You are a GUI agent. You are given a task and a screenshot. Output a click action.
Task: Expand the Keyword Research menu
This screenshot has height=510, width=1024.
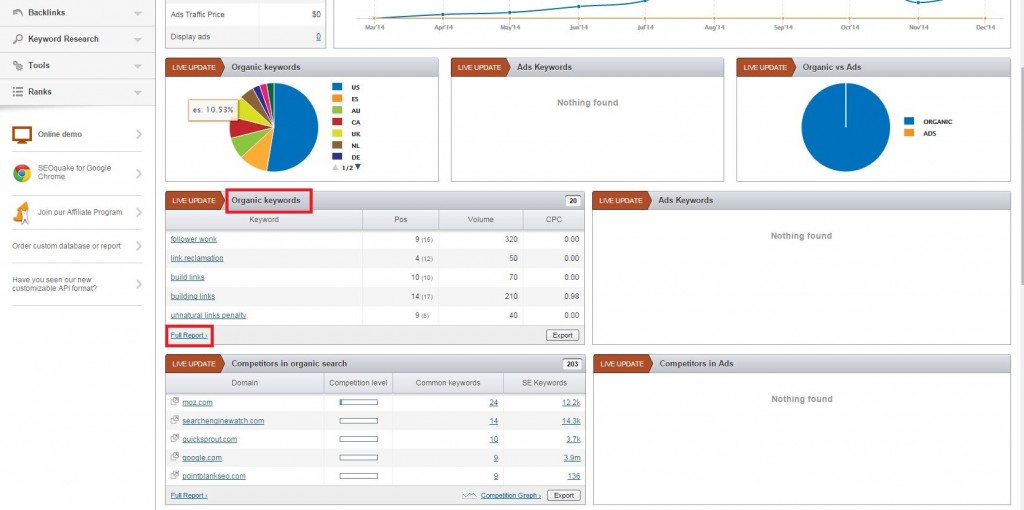tap(138, 40)
